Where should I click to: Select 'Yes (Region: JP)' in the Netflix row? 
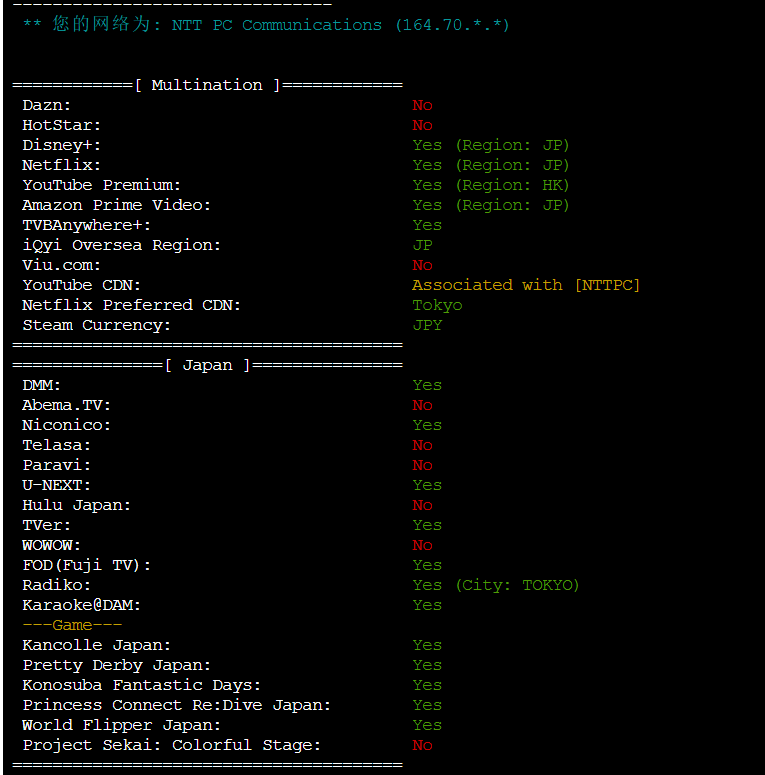(x=491, y=165)
